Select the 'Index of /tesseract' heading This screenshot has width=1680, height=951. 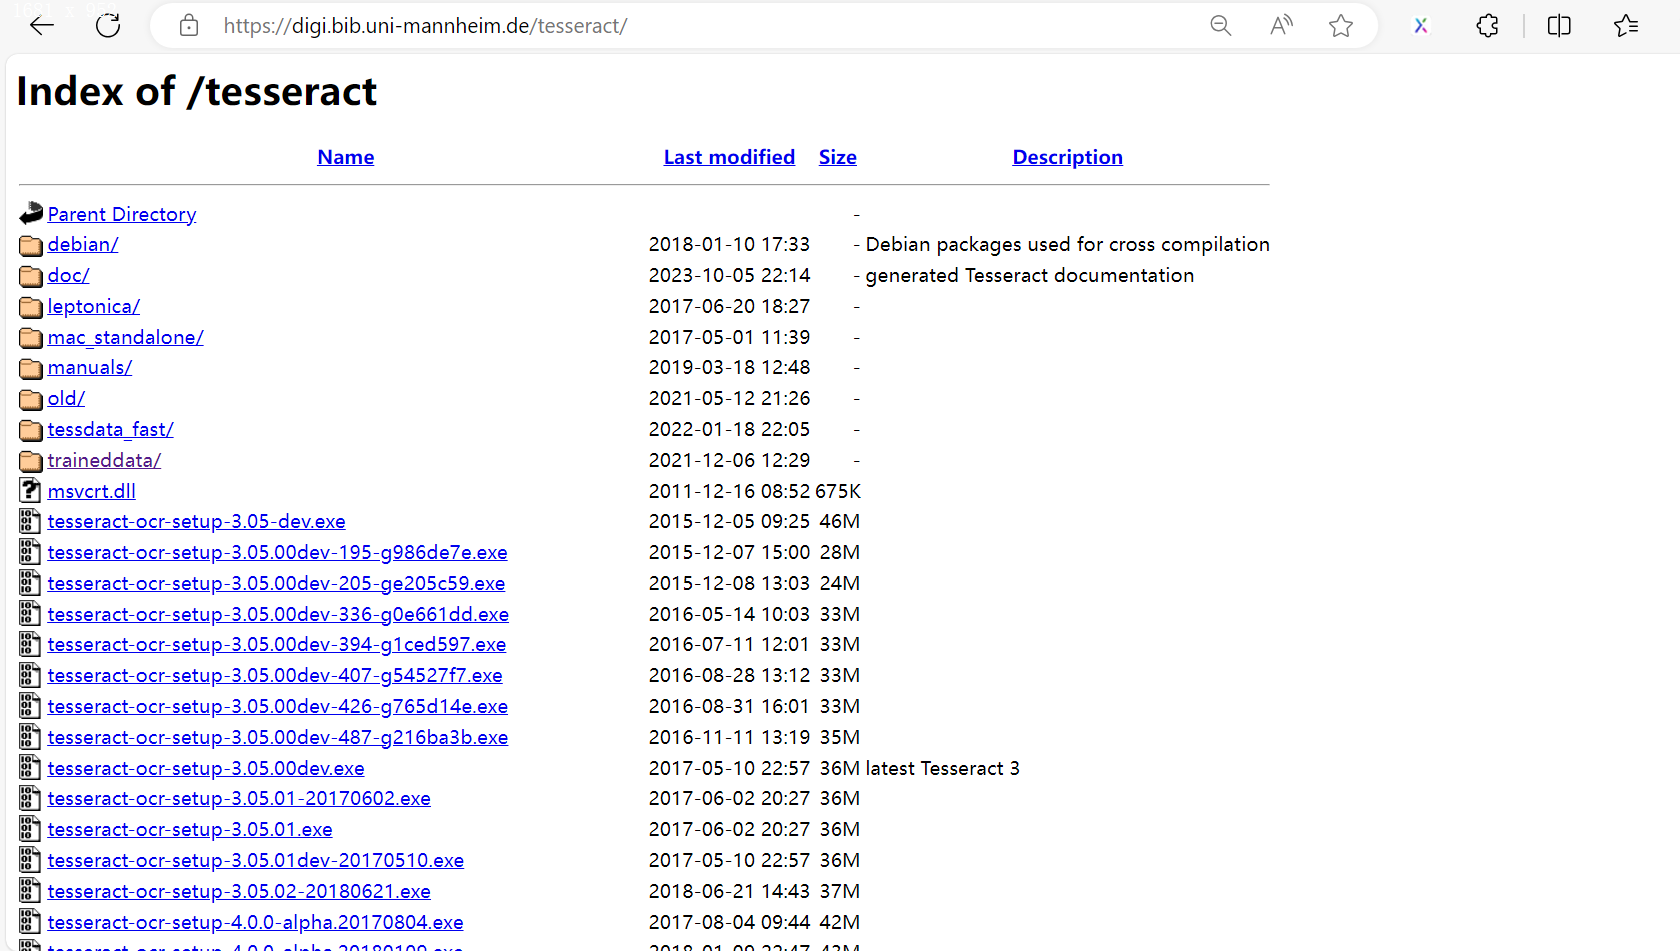[197, 91]
